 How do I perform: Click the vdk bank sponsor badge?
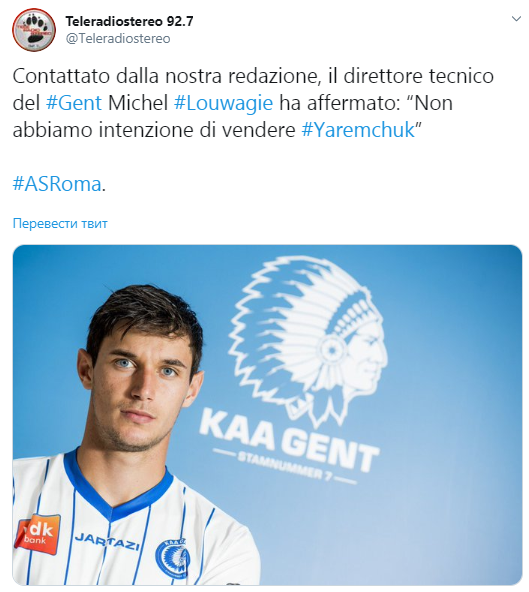point(37,533)
